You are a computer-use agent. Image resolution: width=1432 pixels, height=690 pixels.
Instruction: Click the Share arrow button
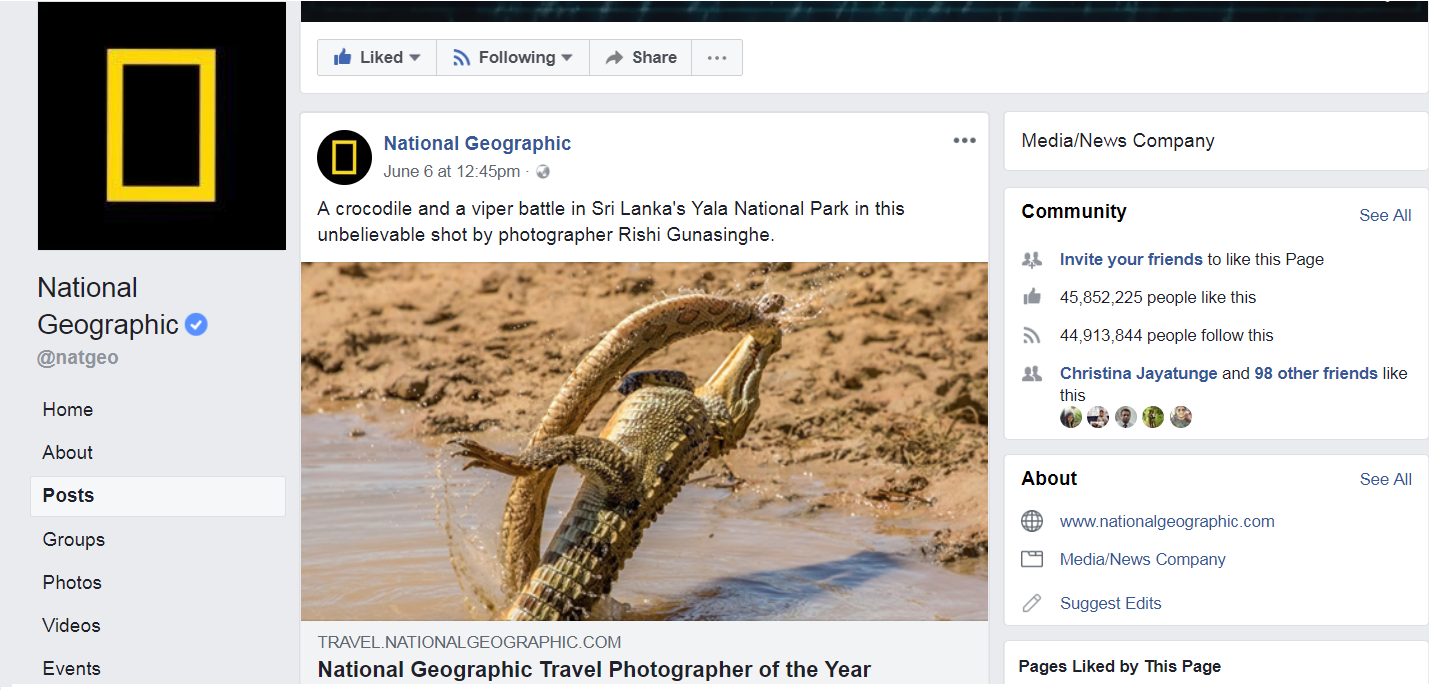tap(641, 58)
